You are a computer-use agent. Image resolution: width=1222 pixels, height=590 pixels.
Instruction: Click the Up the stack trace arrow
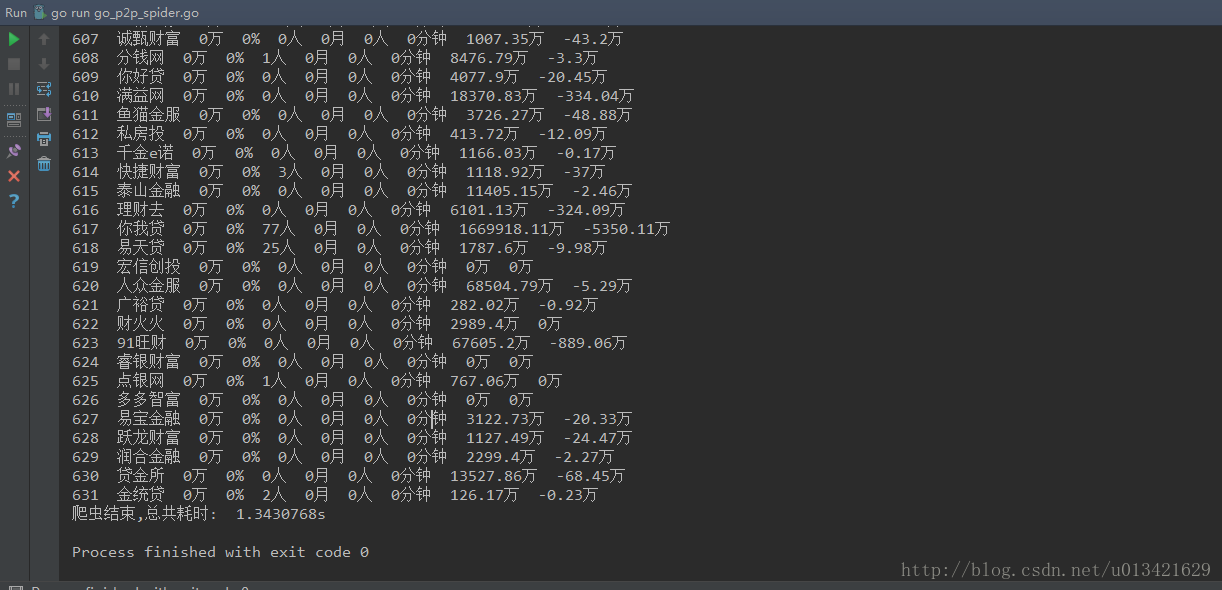tap(44, 39)
